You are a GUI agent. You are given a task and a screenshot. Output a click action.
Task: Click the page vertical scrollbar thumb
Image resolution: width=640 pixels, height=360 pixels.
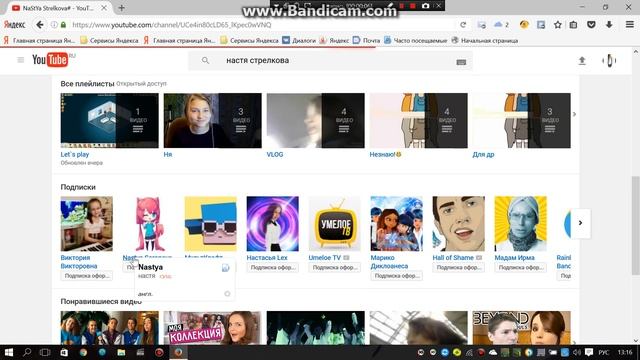(636, 225)
